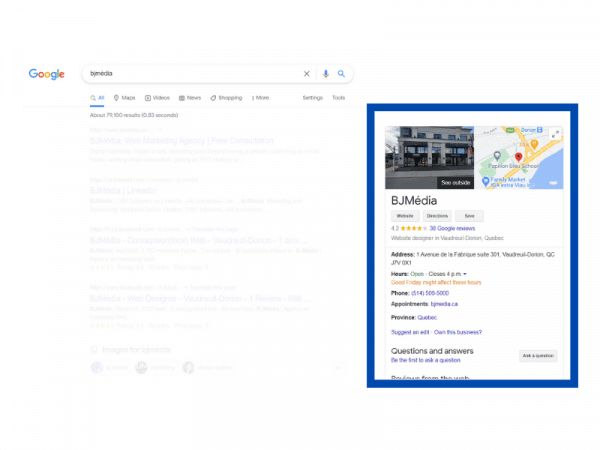The width and height of the screenshot is (600, 450).
Task: Click Own this business?
Action: pos(458,333)
